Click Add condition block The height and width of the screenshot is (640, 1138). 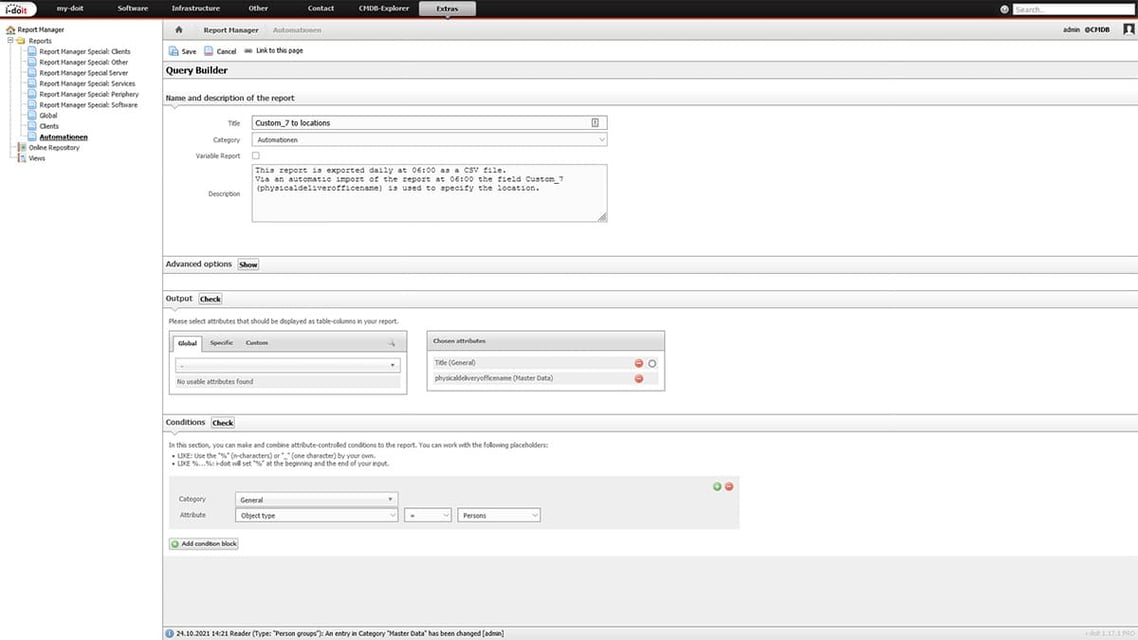click(x=204, y=543)
